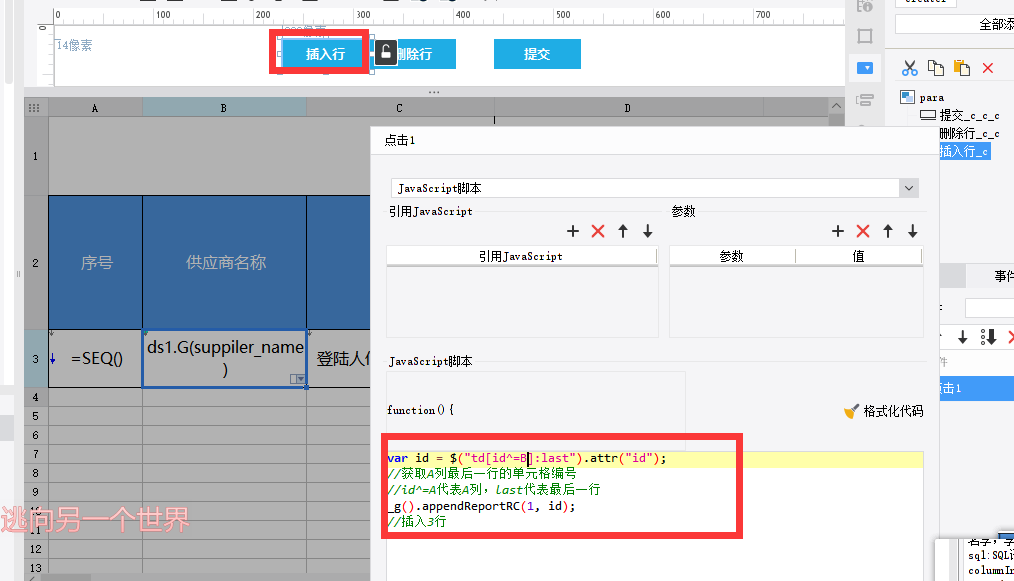Image resolution: width=1014 pixels, height=581 pixels.
Task: Click the select-all grid corner icon
Action: 34,108
